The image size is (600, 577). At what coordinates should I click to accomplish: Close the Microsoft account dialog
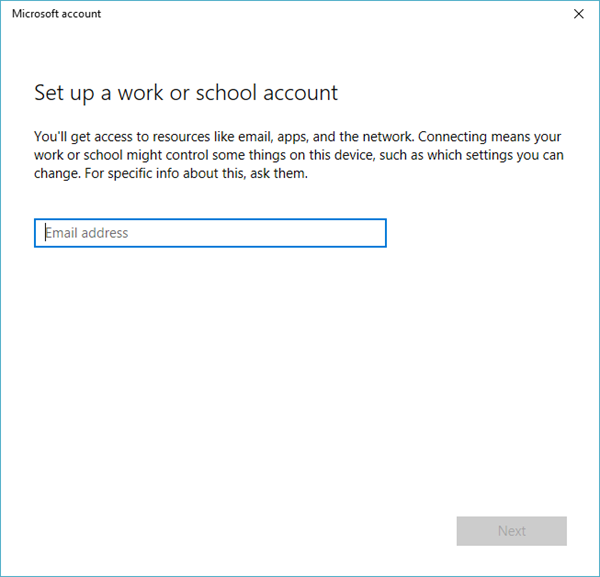[579, 14]
